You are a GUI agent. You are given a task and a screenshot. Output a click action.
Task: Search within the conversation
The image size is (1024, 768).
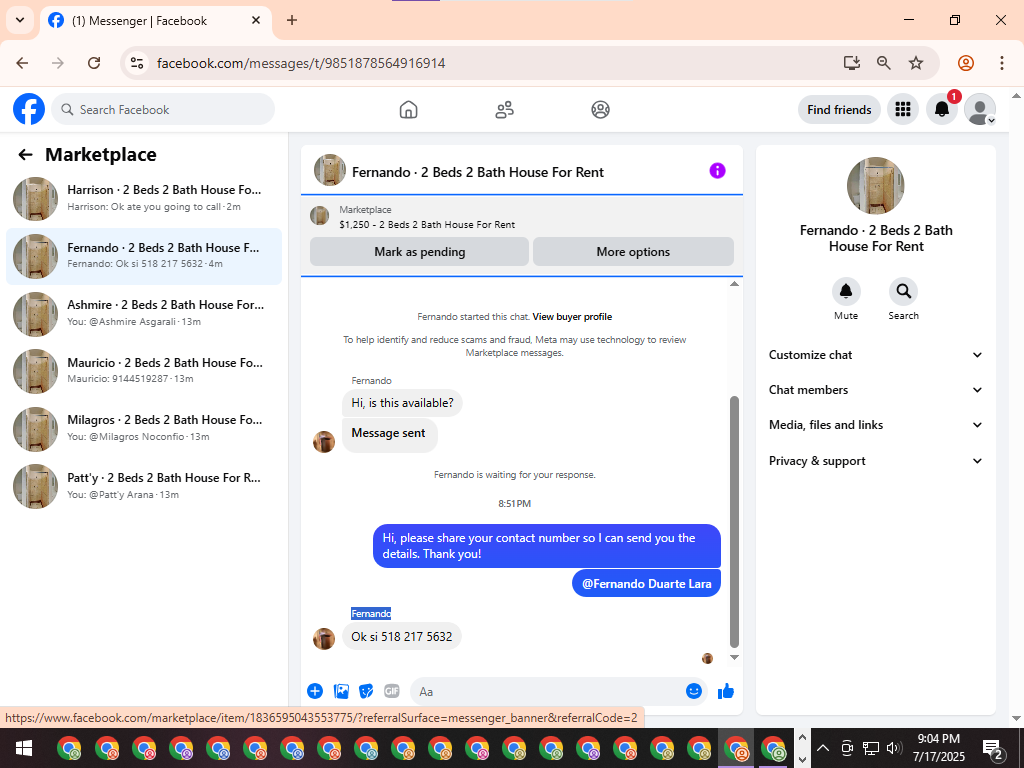(903, 291)
